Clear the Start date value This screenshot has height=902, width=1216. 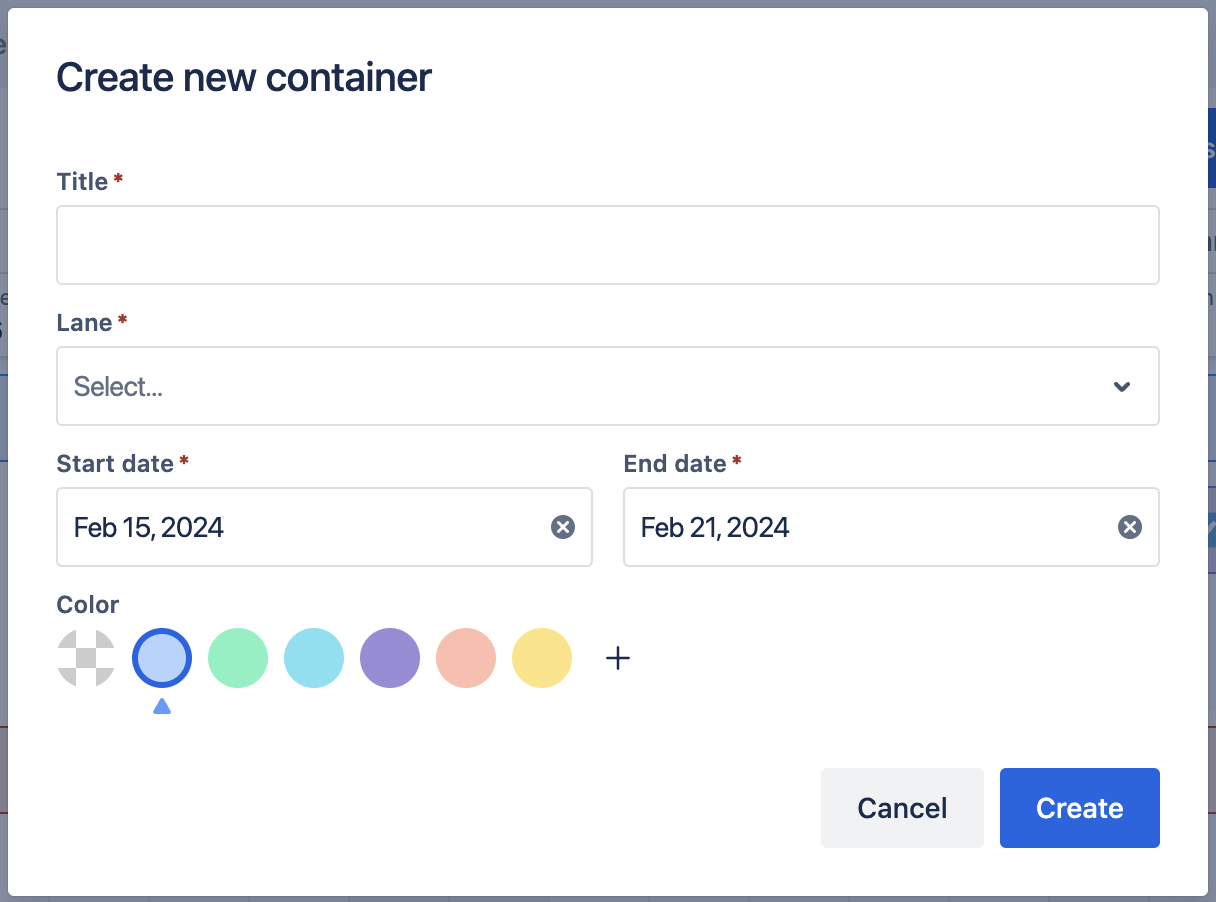563,527
